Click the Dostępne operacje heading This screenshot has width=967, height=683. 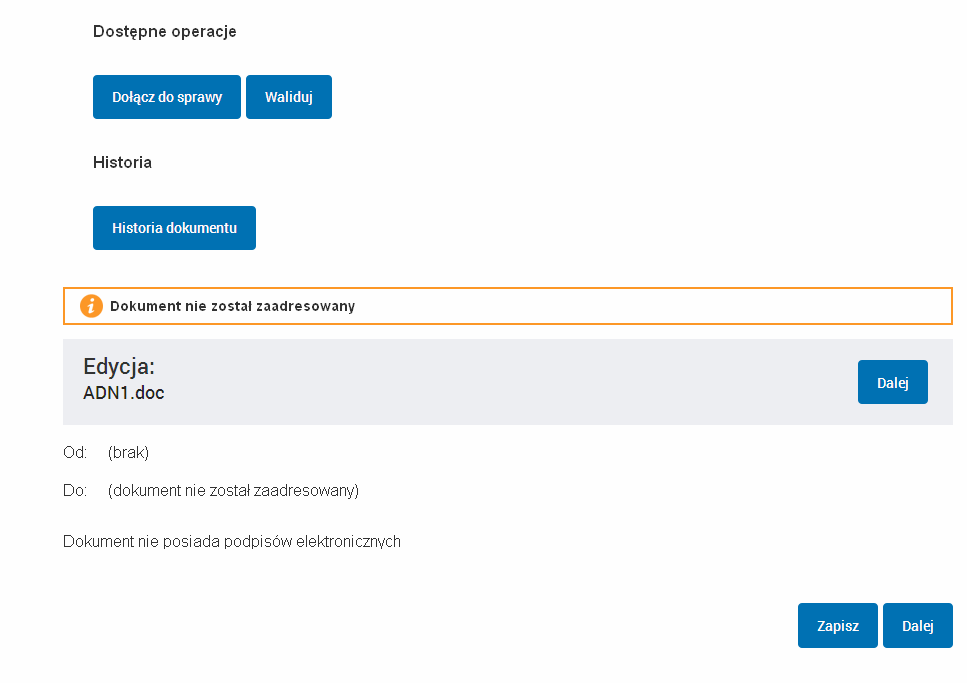point(165,31)
